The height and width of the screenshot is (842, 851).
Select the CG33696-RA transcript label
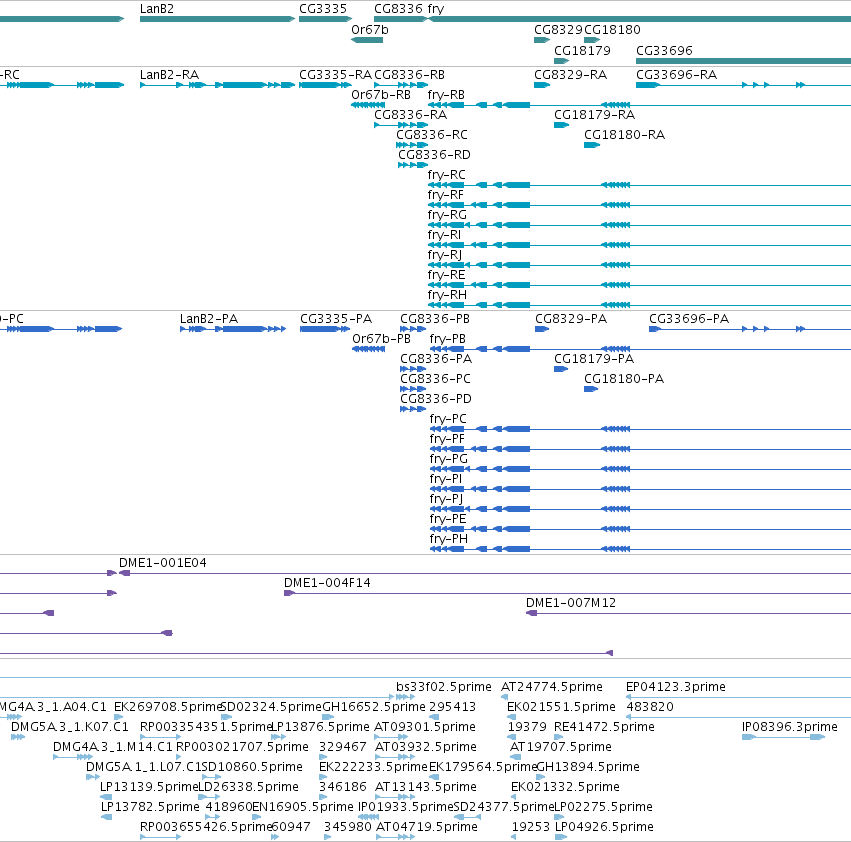(676, 75)
